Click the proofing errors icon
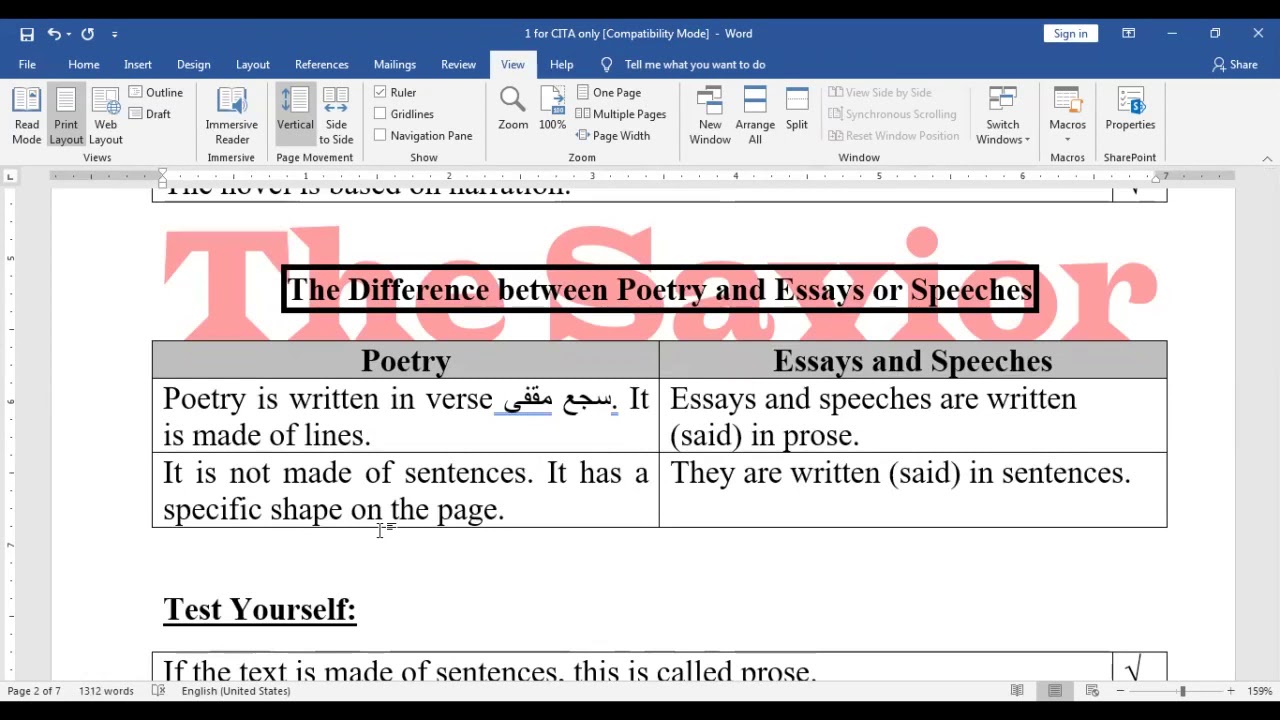The image size is (1280, 720). click(158, 691)
